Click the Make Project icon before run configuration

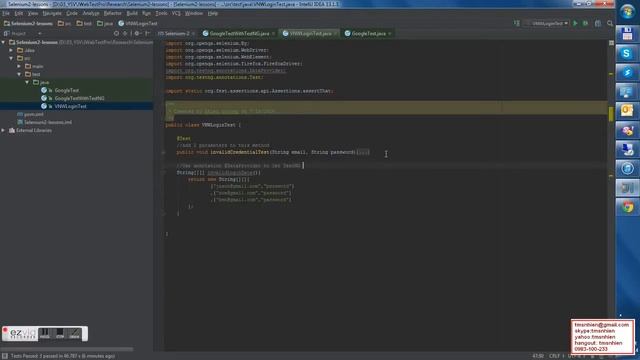coord(517,23)
